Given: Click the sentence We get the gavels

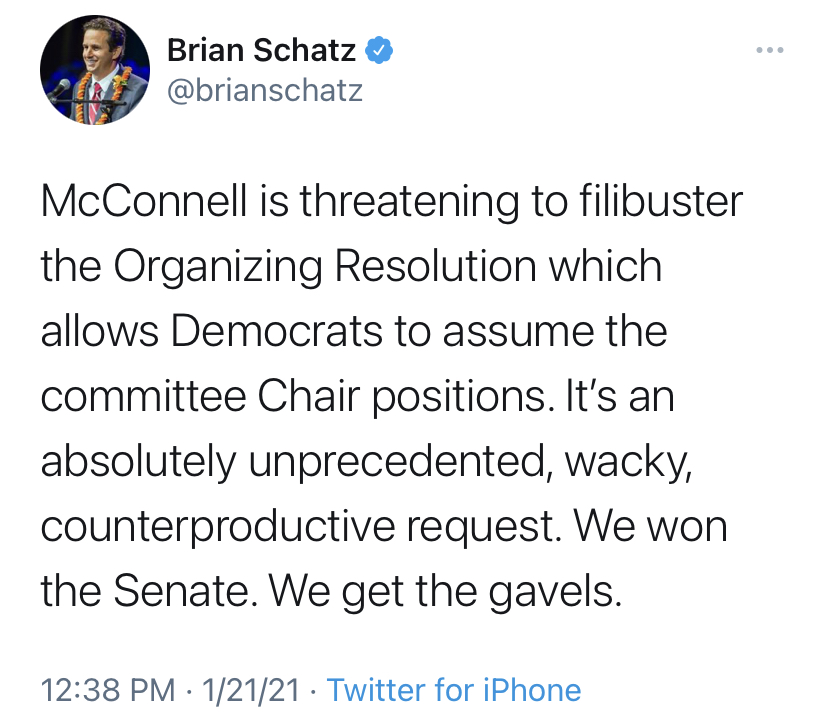Looking at the screenshot, I should click(x=446, y=591).
